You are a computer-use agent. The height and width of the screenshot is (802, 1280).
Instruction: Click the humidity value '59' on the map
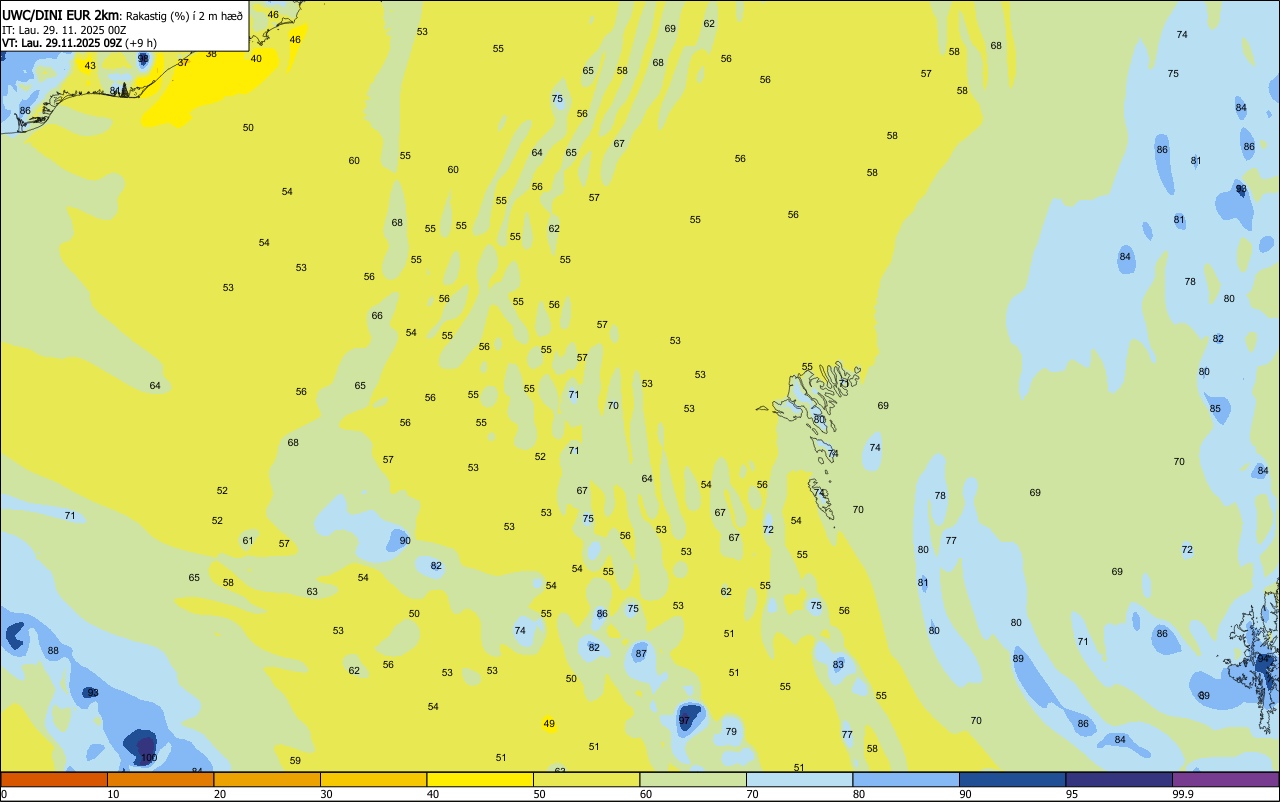295,761
